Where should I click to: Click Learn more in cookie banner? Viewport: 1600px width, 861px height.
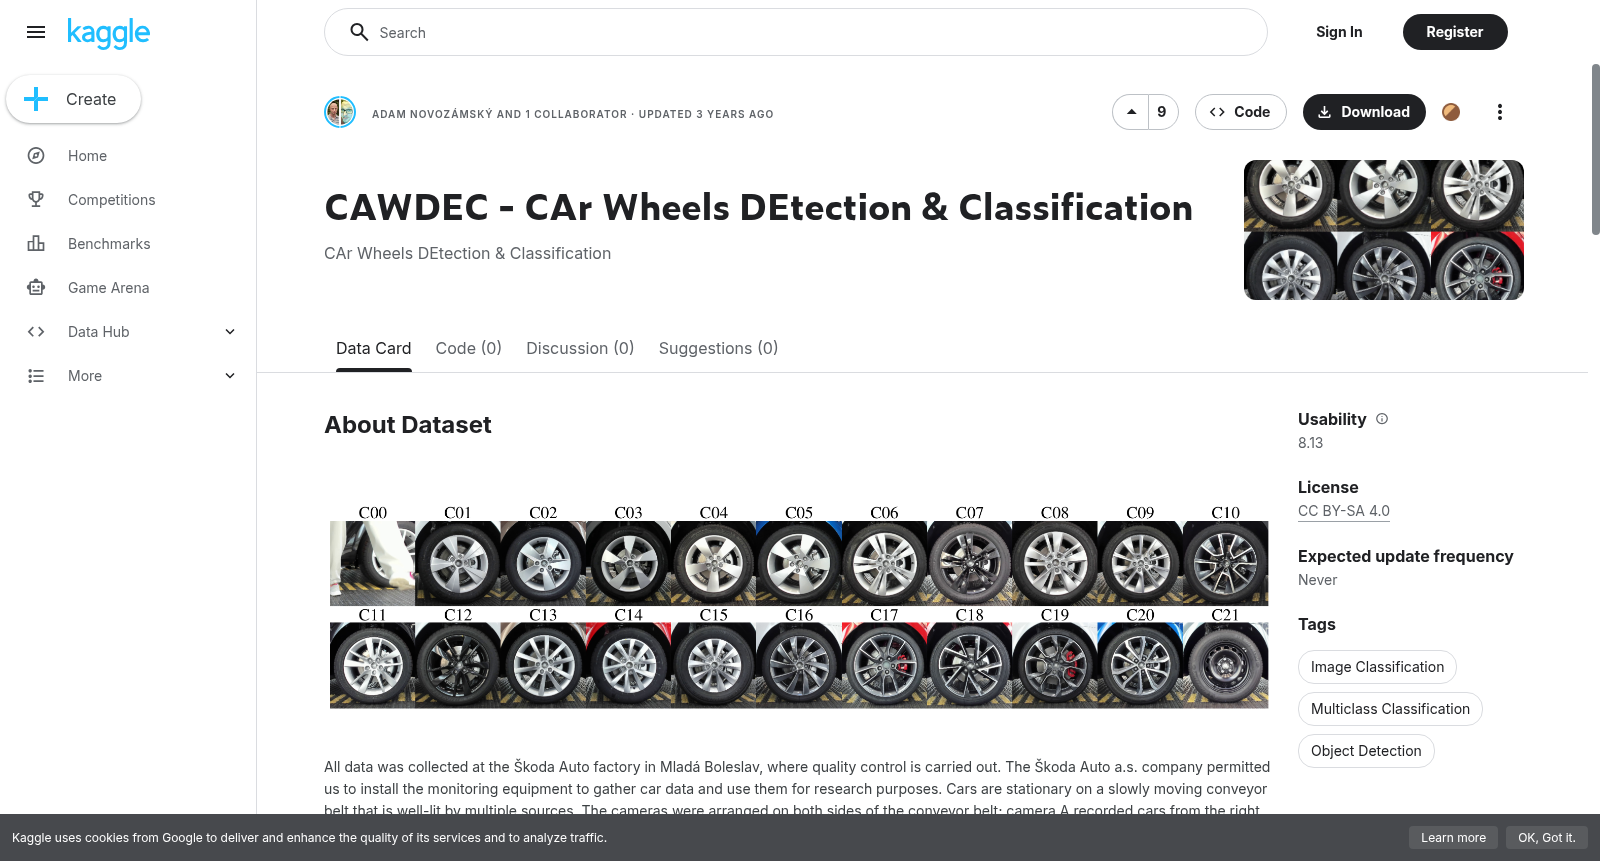[x=1453, y=838]
